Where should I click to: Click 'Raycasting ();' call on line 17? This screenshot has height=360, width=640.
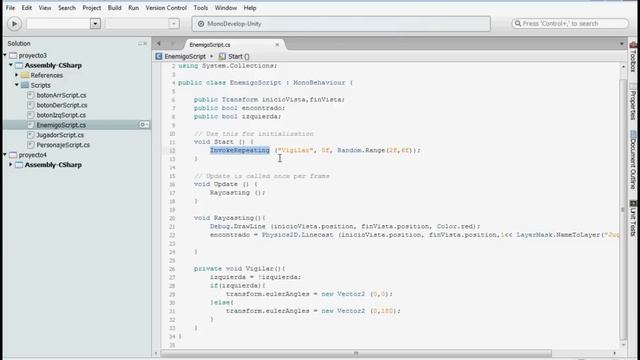click(x=238, y=193)
